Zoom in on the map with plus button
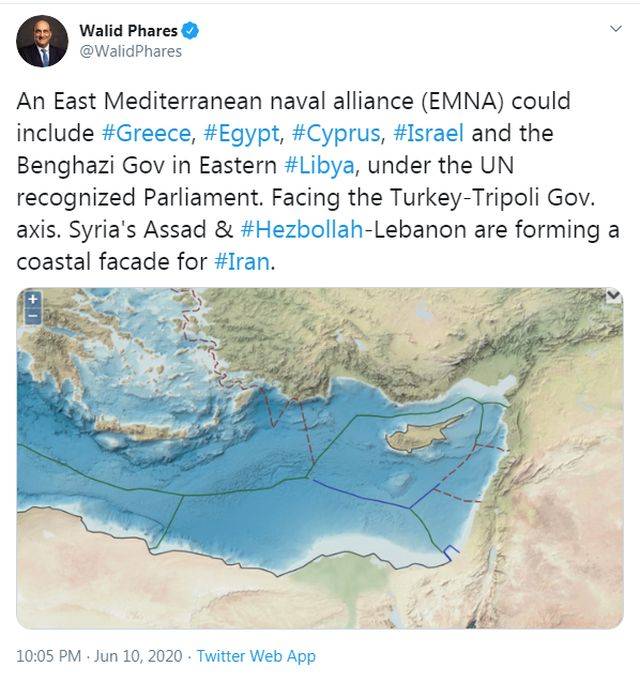The image size is (640, 682). (33, 299)
